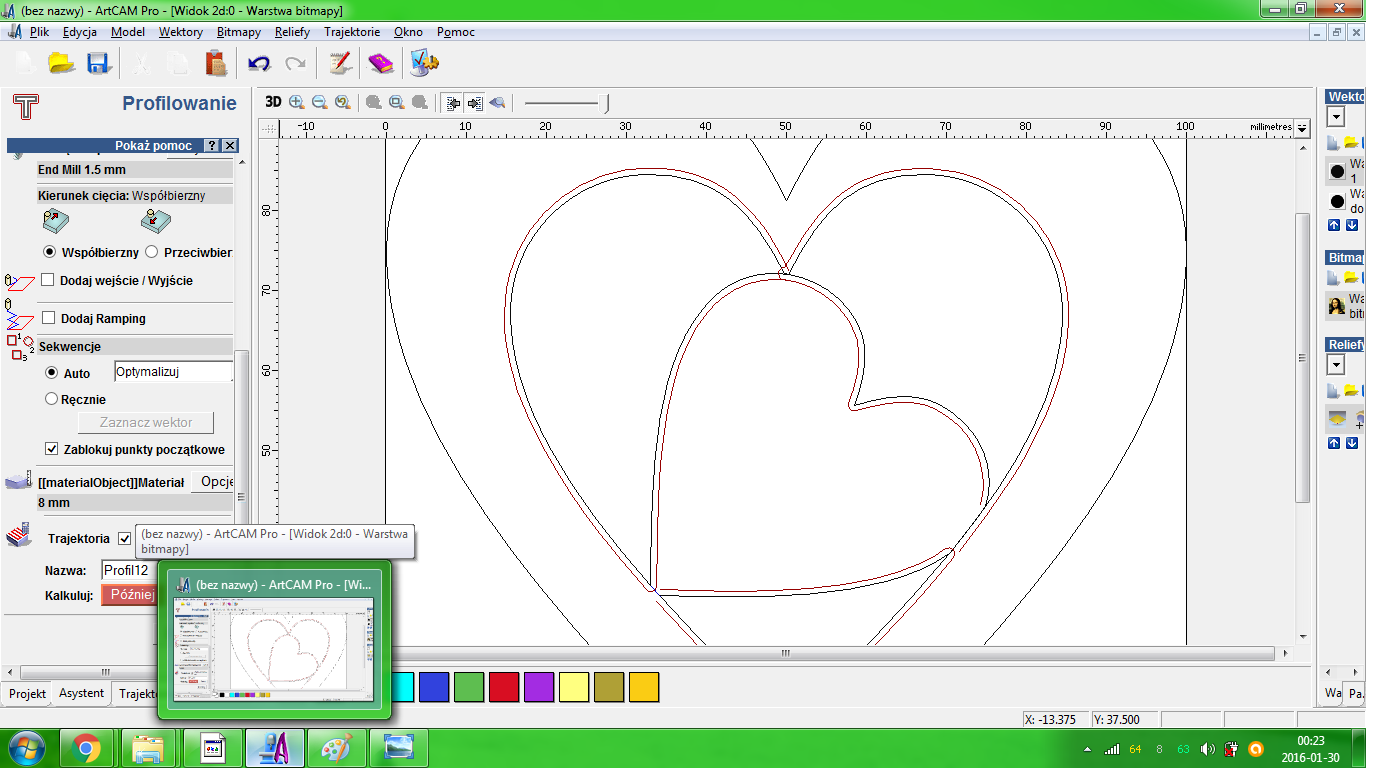The image size is (1389, 768).
Task: Open the purple help book icon
Action: point(381,64)
